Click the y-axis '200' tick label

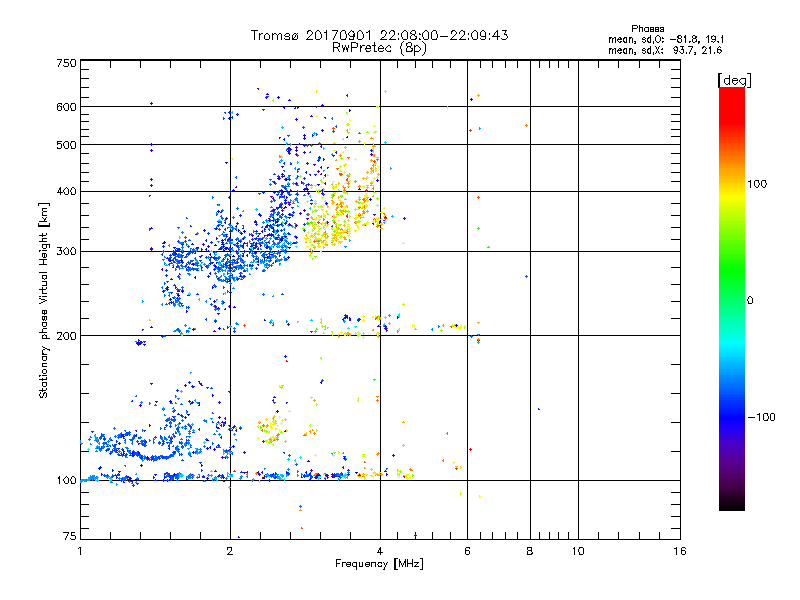66,336
